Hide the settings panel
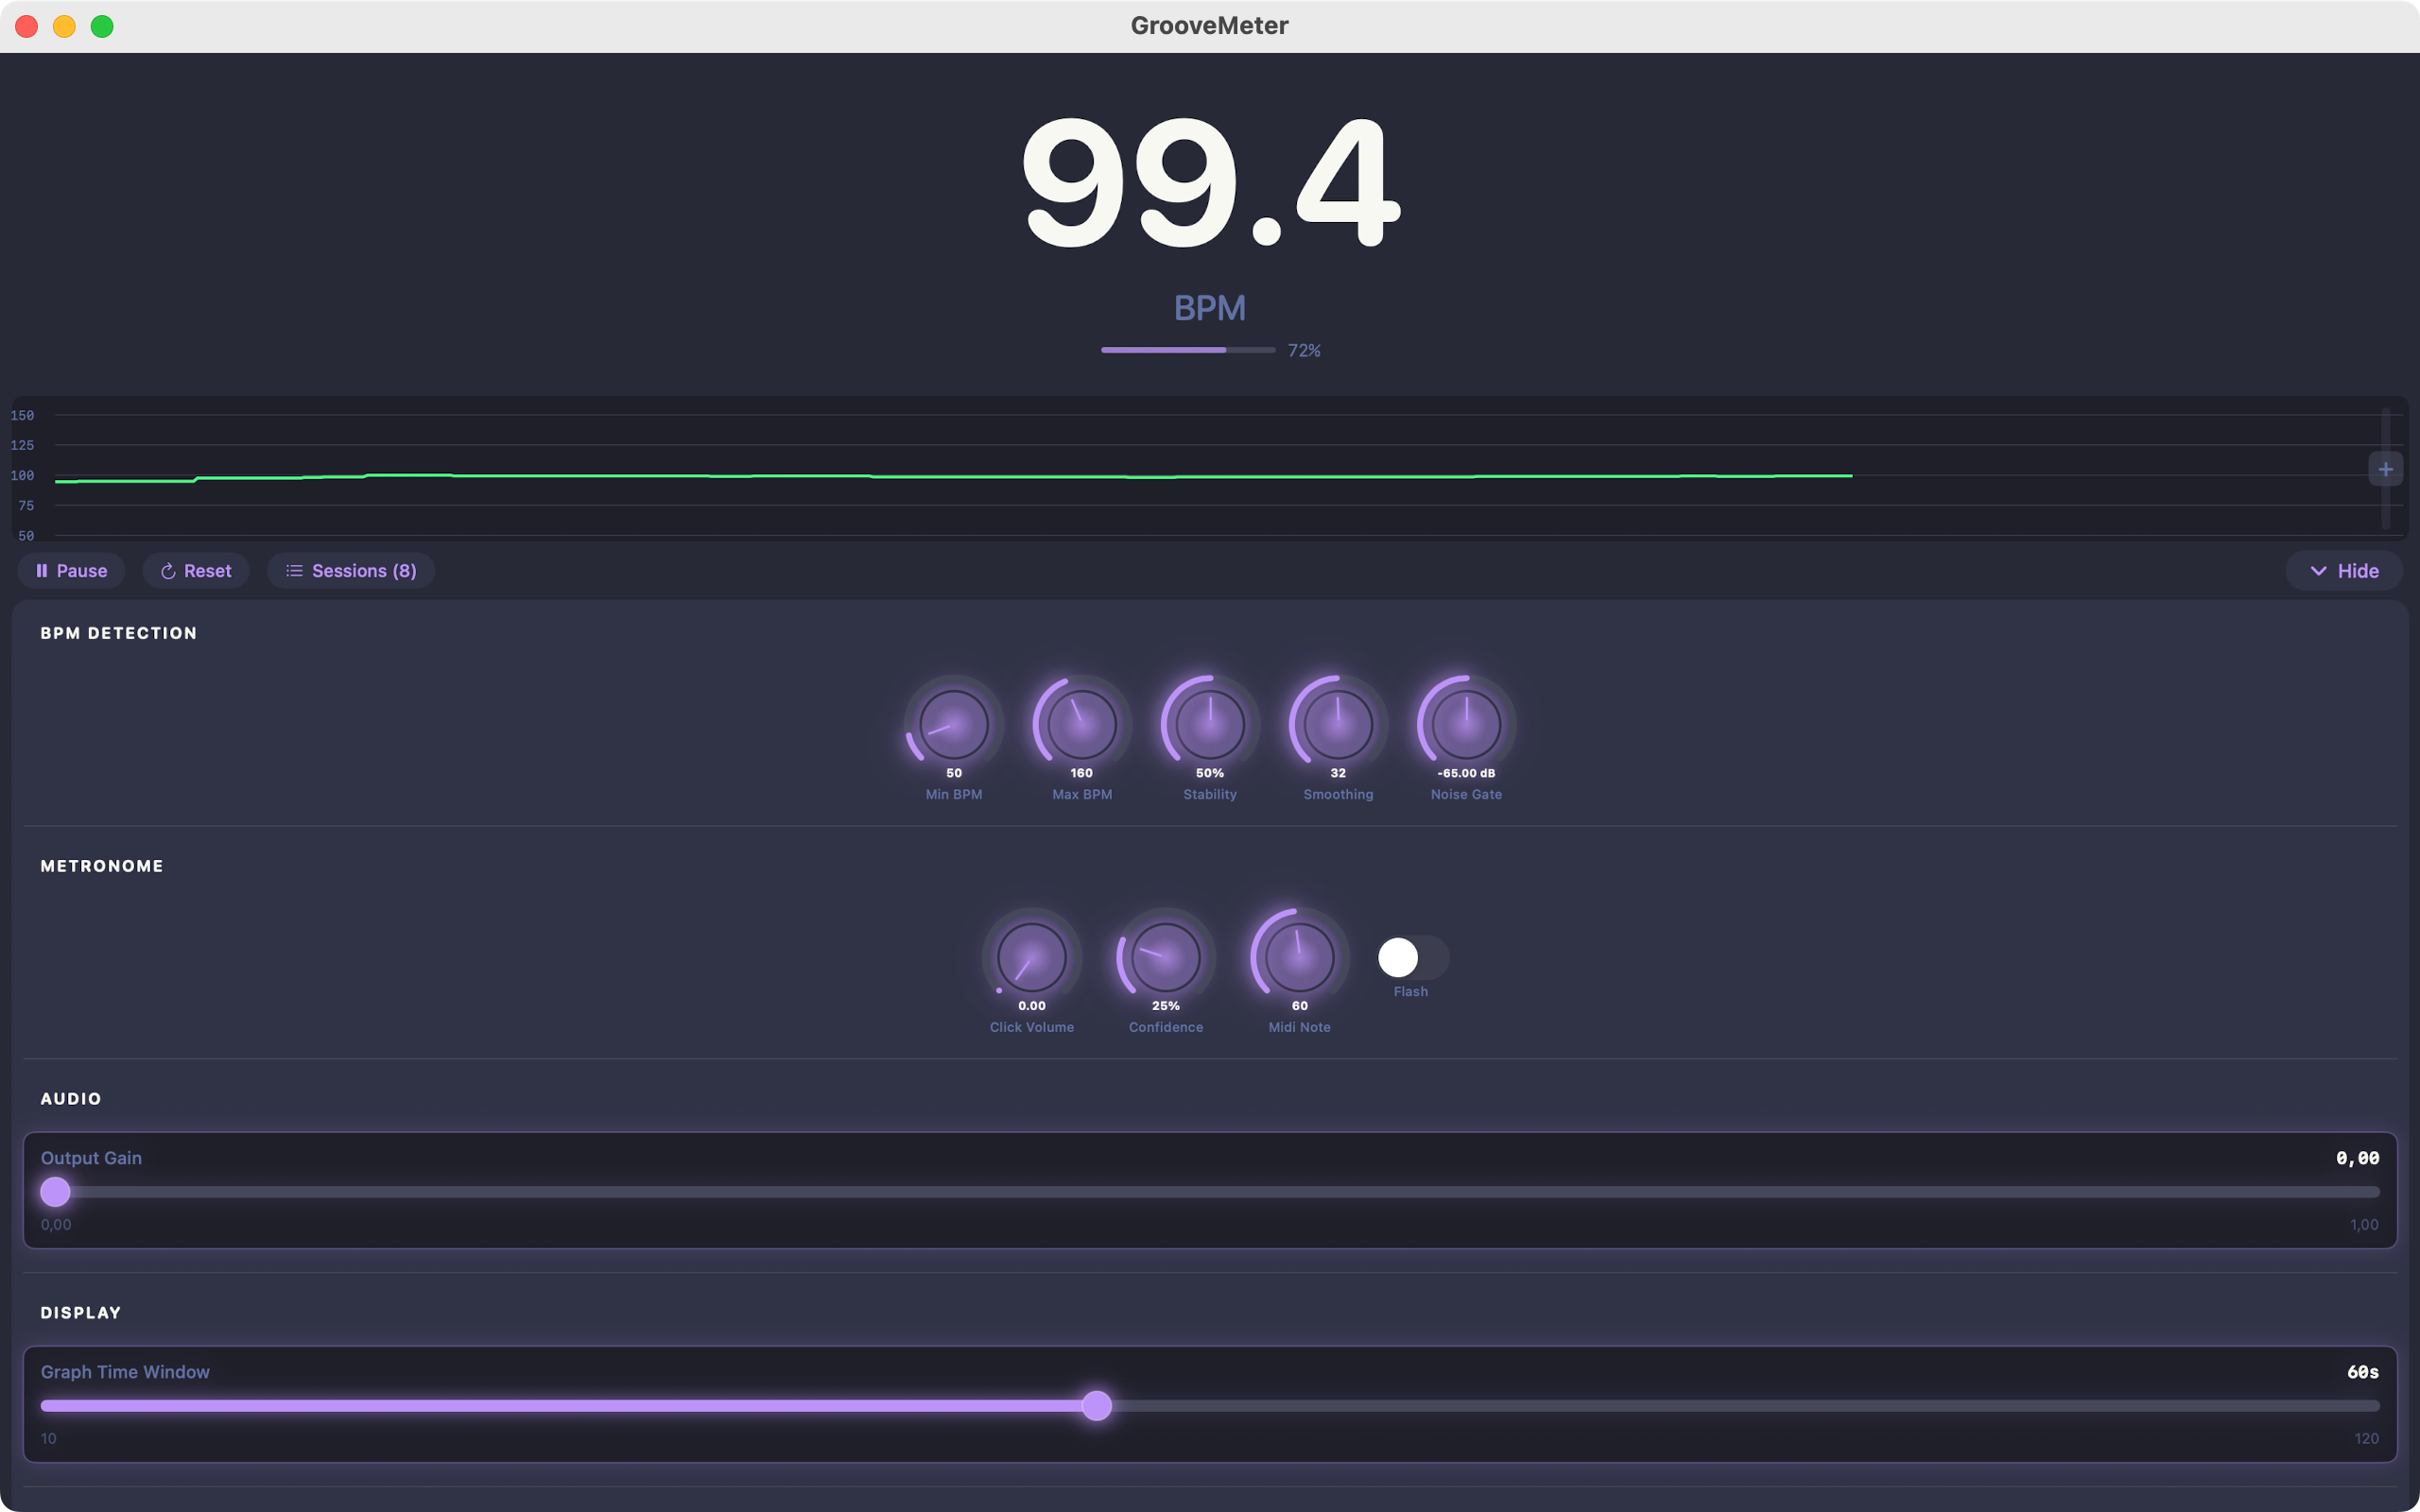This screenshot has width=2420, height=1512. click(2343, 571)
